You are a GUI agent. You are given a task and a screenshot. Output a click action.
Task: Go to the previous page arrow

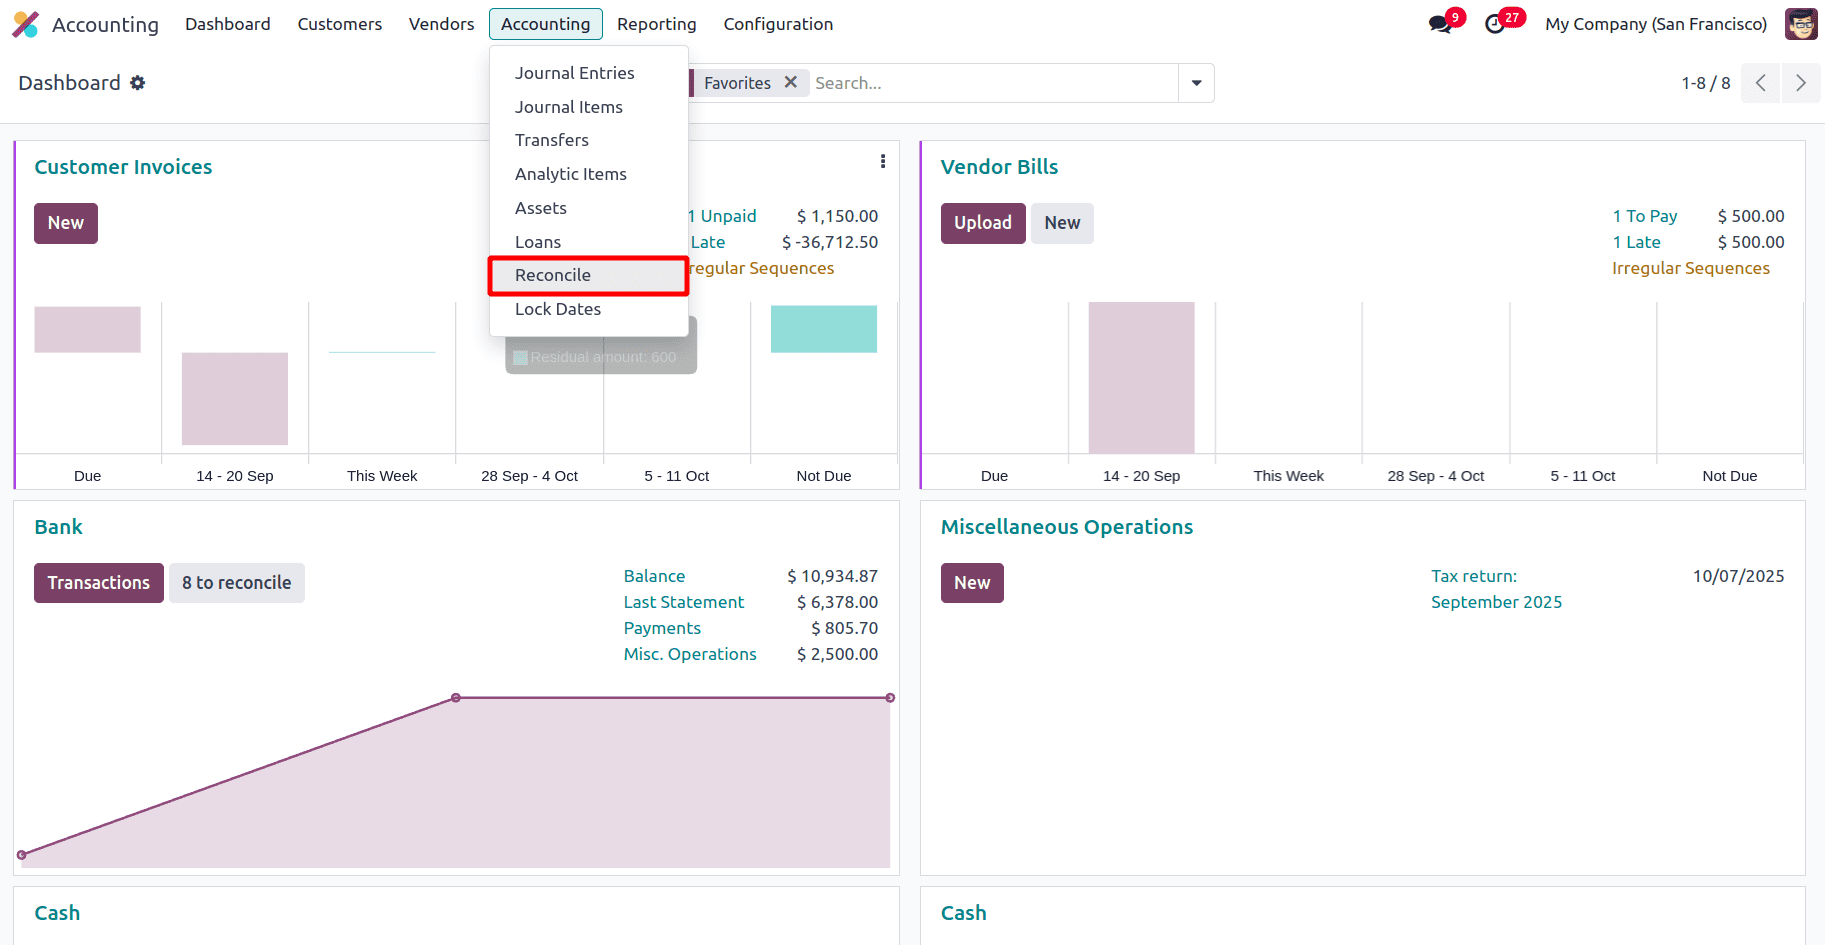coord(1761,83)
